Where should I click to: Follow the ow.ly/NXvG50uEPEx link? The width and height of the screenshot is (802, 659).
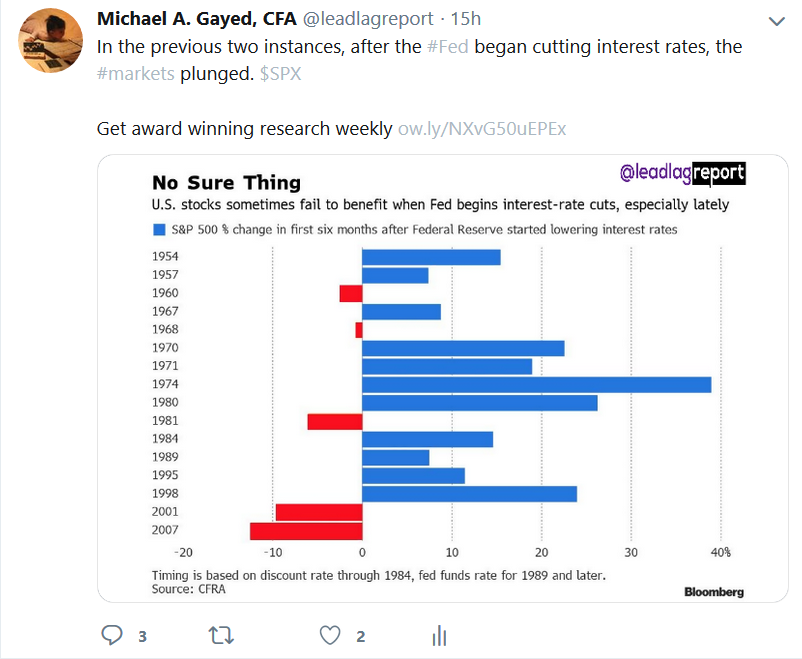(482, 129)
